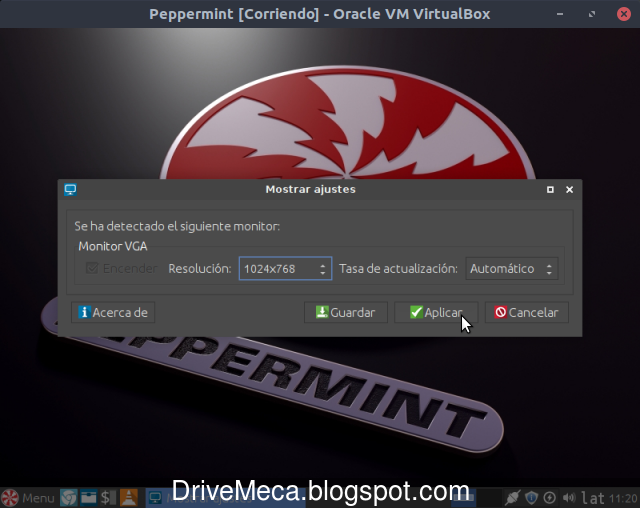Maximize the Mostrar ajustes dialog
Viewport: 640px width, 508px height.
click(550, 189)
